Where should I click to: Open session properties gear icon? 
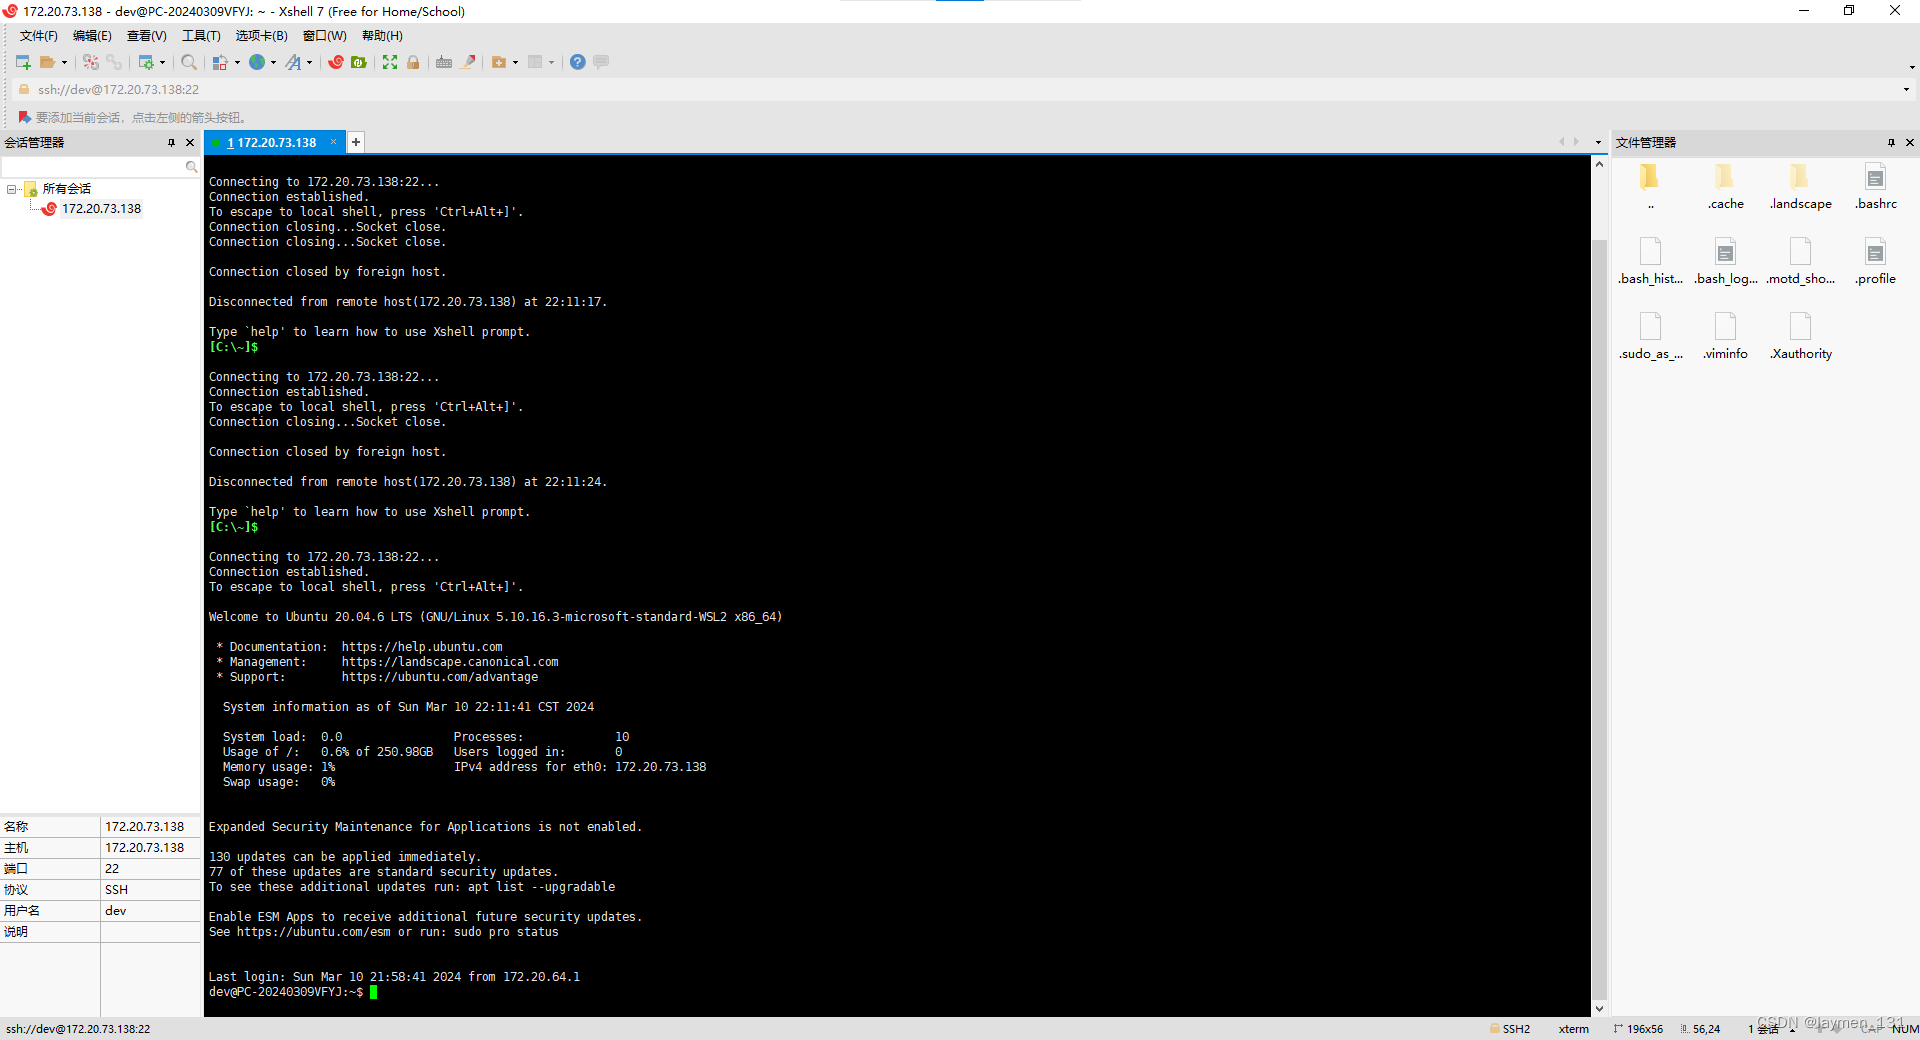(147, 62)
